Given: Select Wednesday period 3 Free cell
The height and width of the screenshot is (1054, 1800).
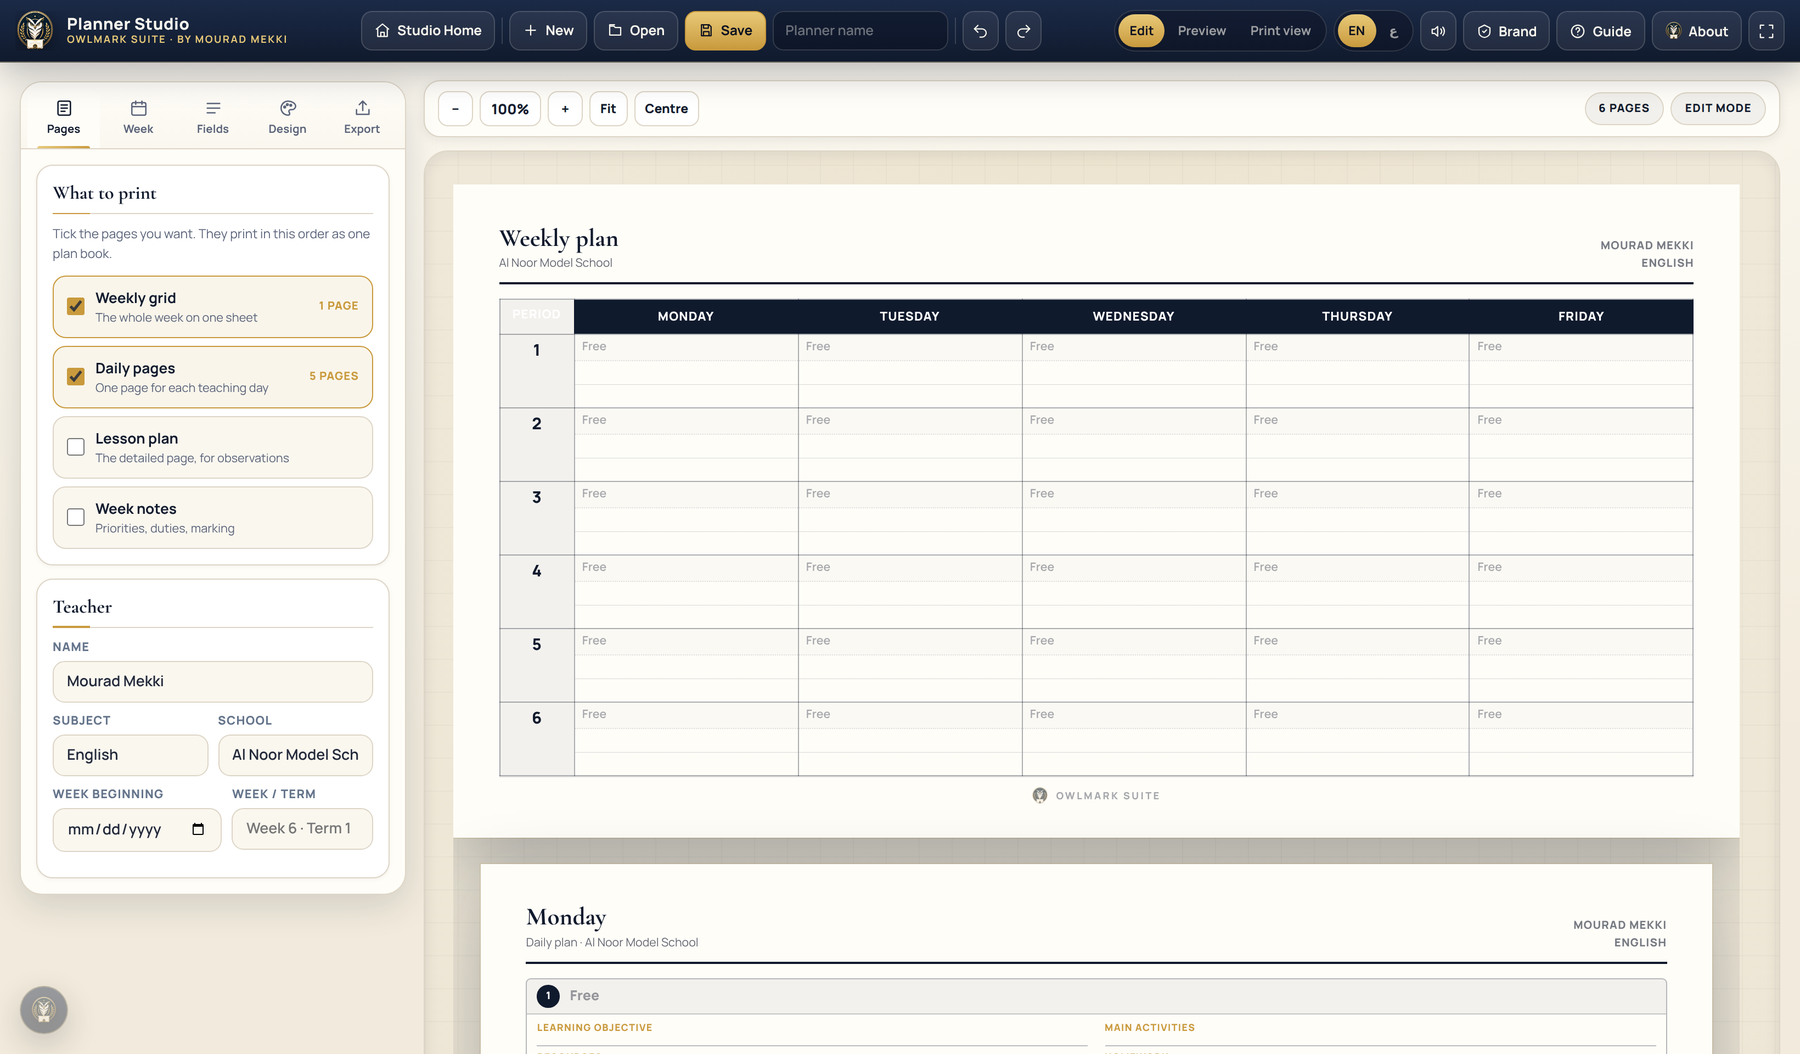Looking at the screenshot, I should (x=1134, y=518).
